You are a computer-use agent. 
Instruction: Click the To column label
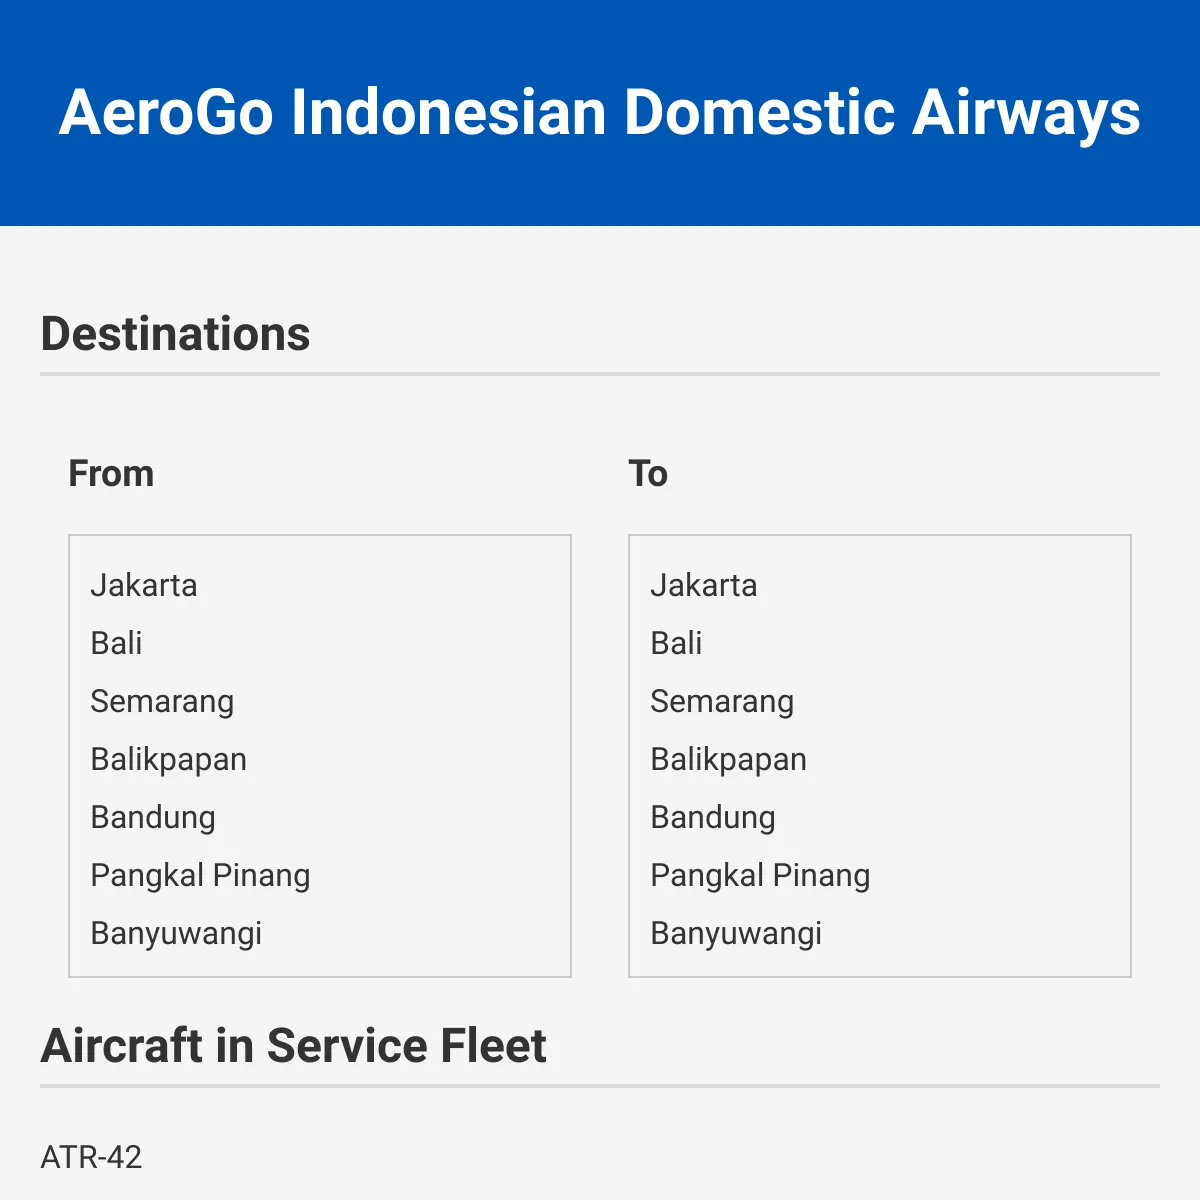648,474
